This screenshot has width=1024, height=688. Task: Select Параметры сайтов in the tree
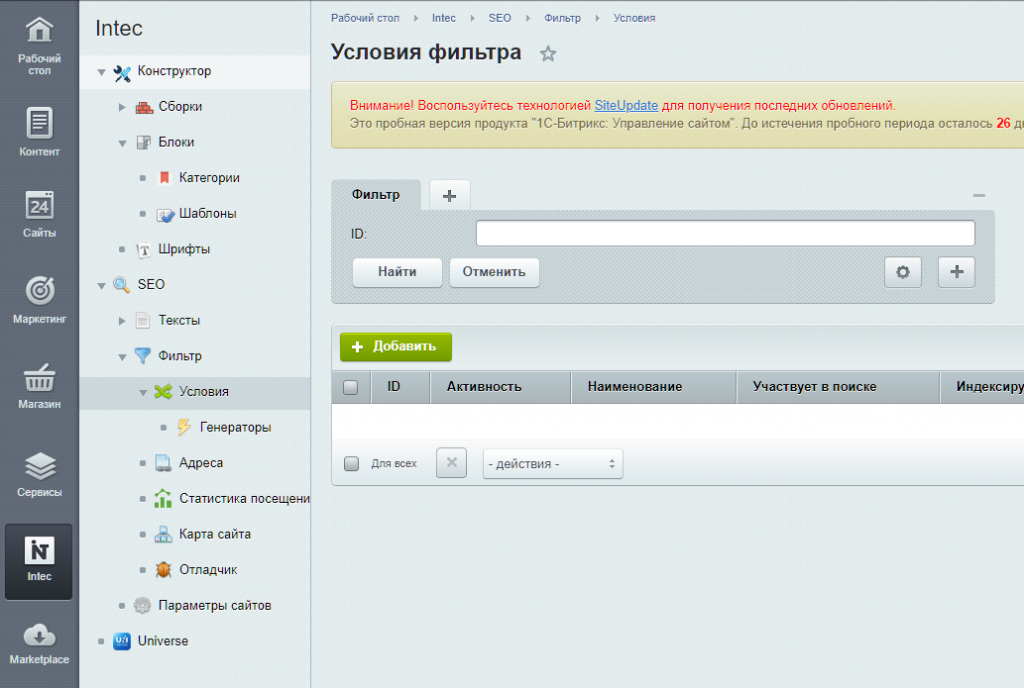coord(215,606)
